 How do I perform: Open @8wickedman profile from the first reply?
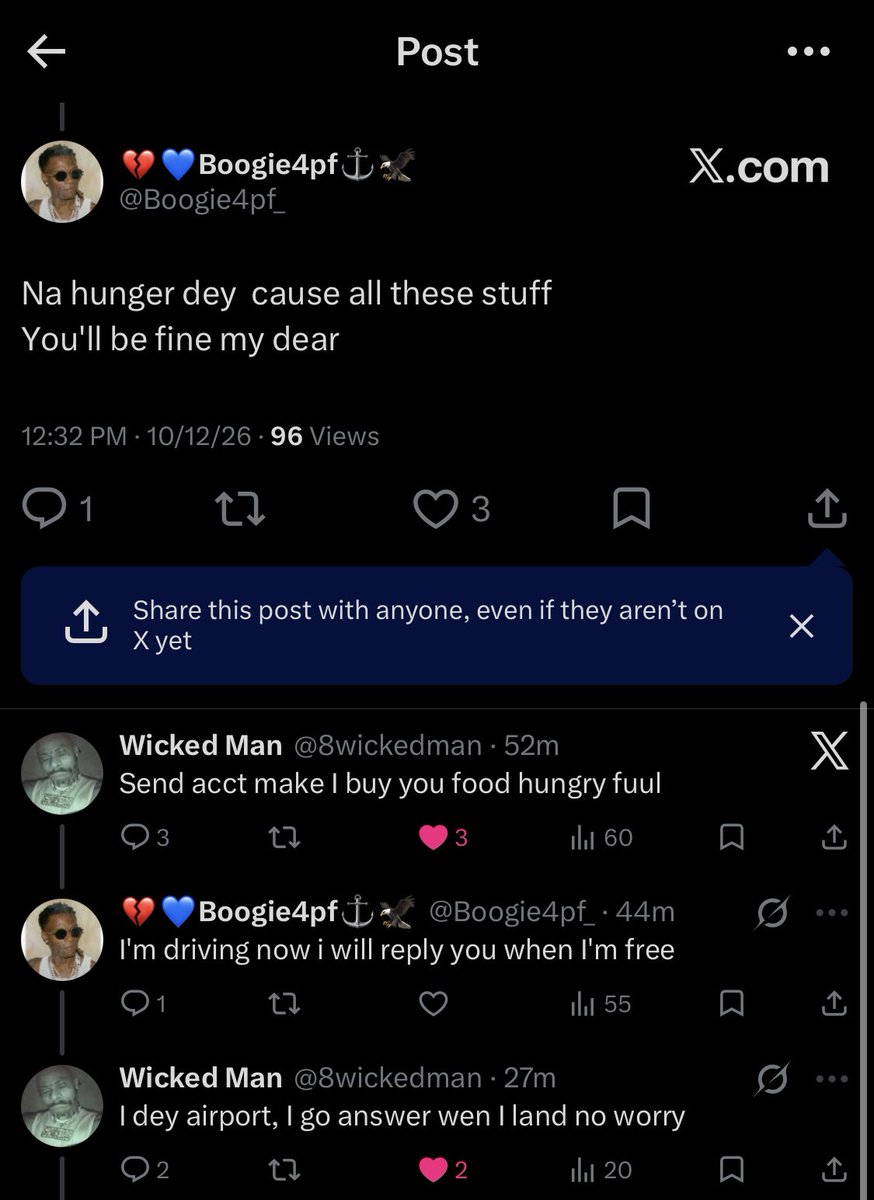(386, 745)
